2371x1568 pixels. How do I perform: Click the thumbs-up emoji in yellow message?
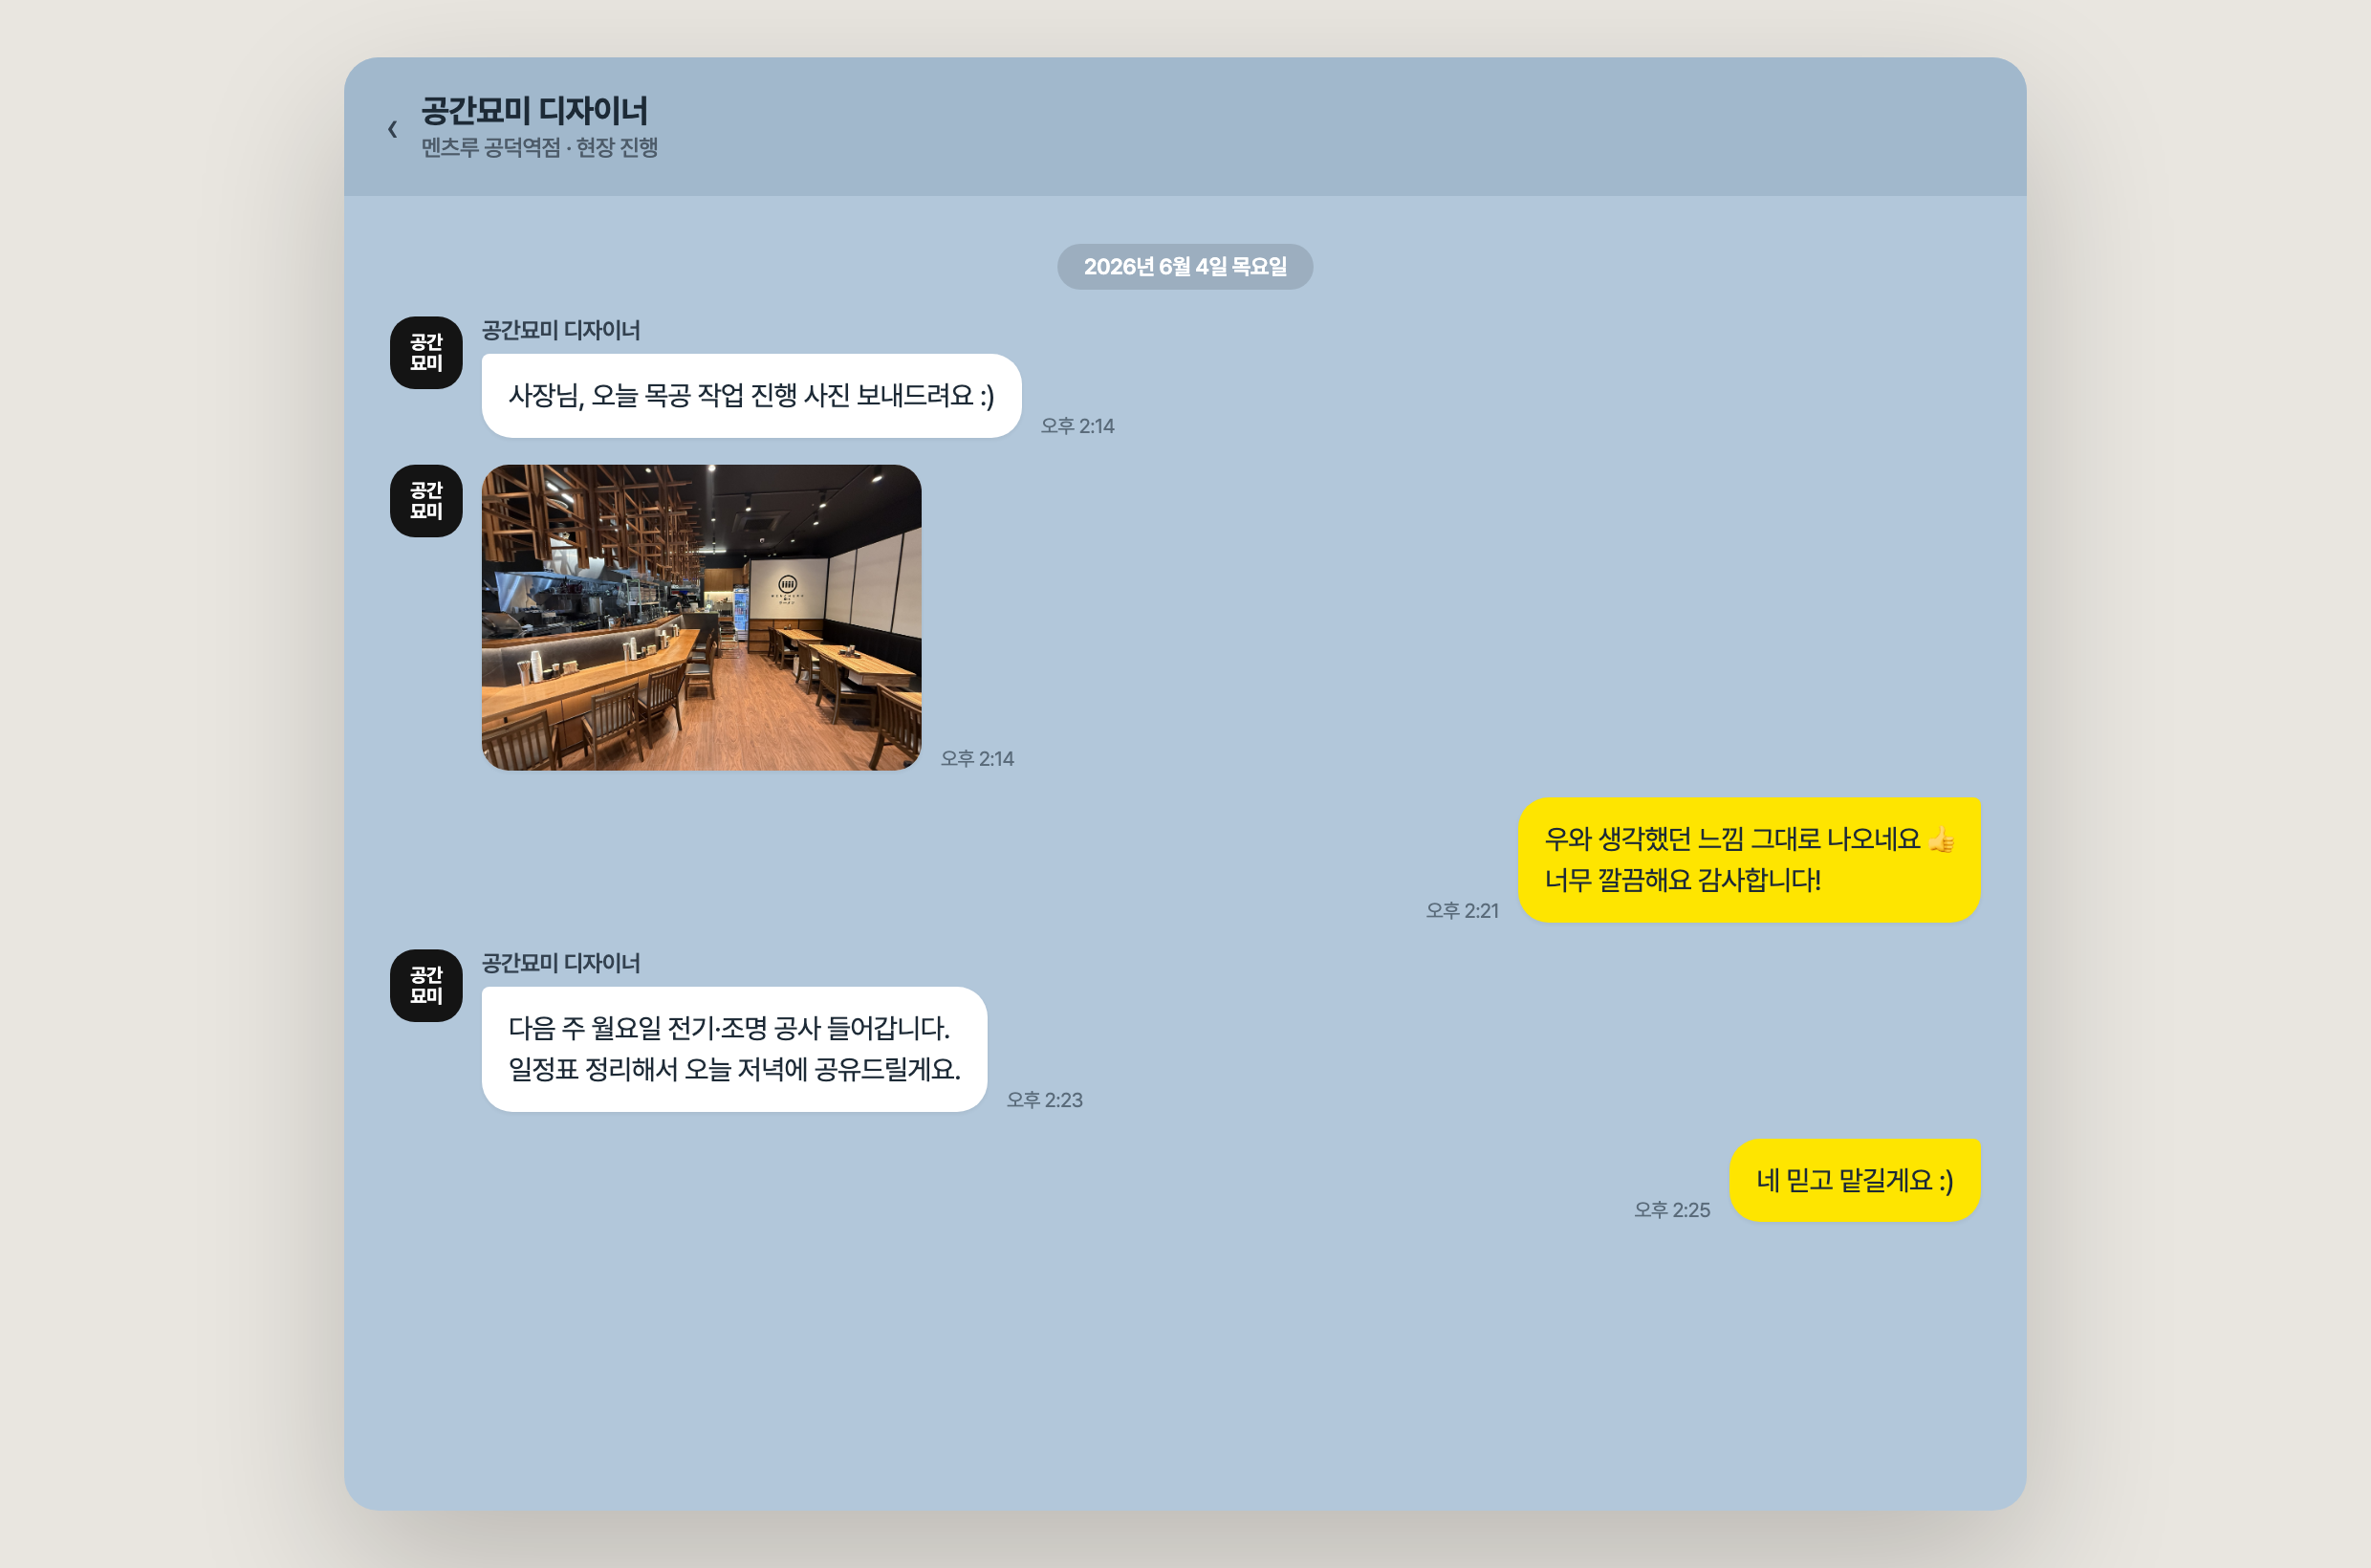1941,840
